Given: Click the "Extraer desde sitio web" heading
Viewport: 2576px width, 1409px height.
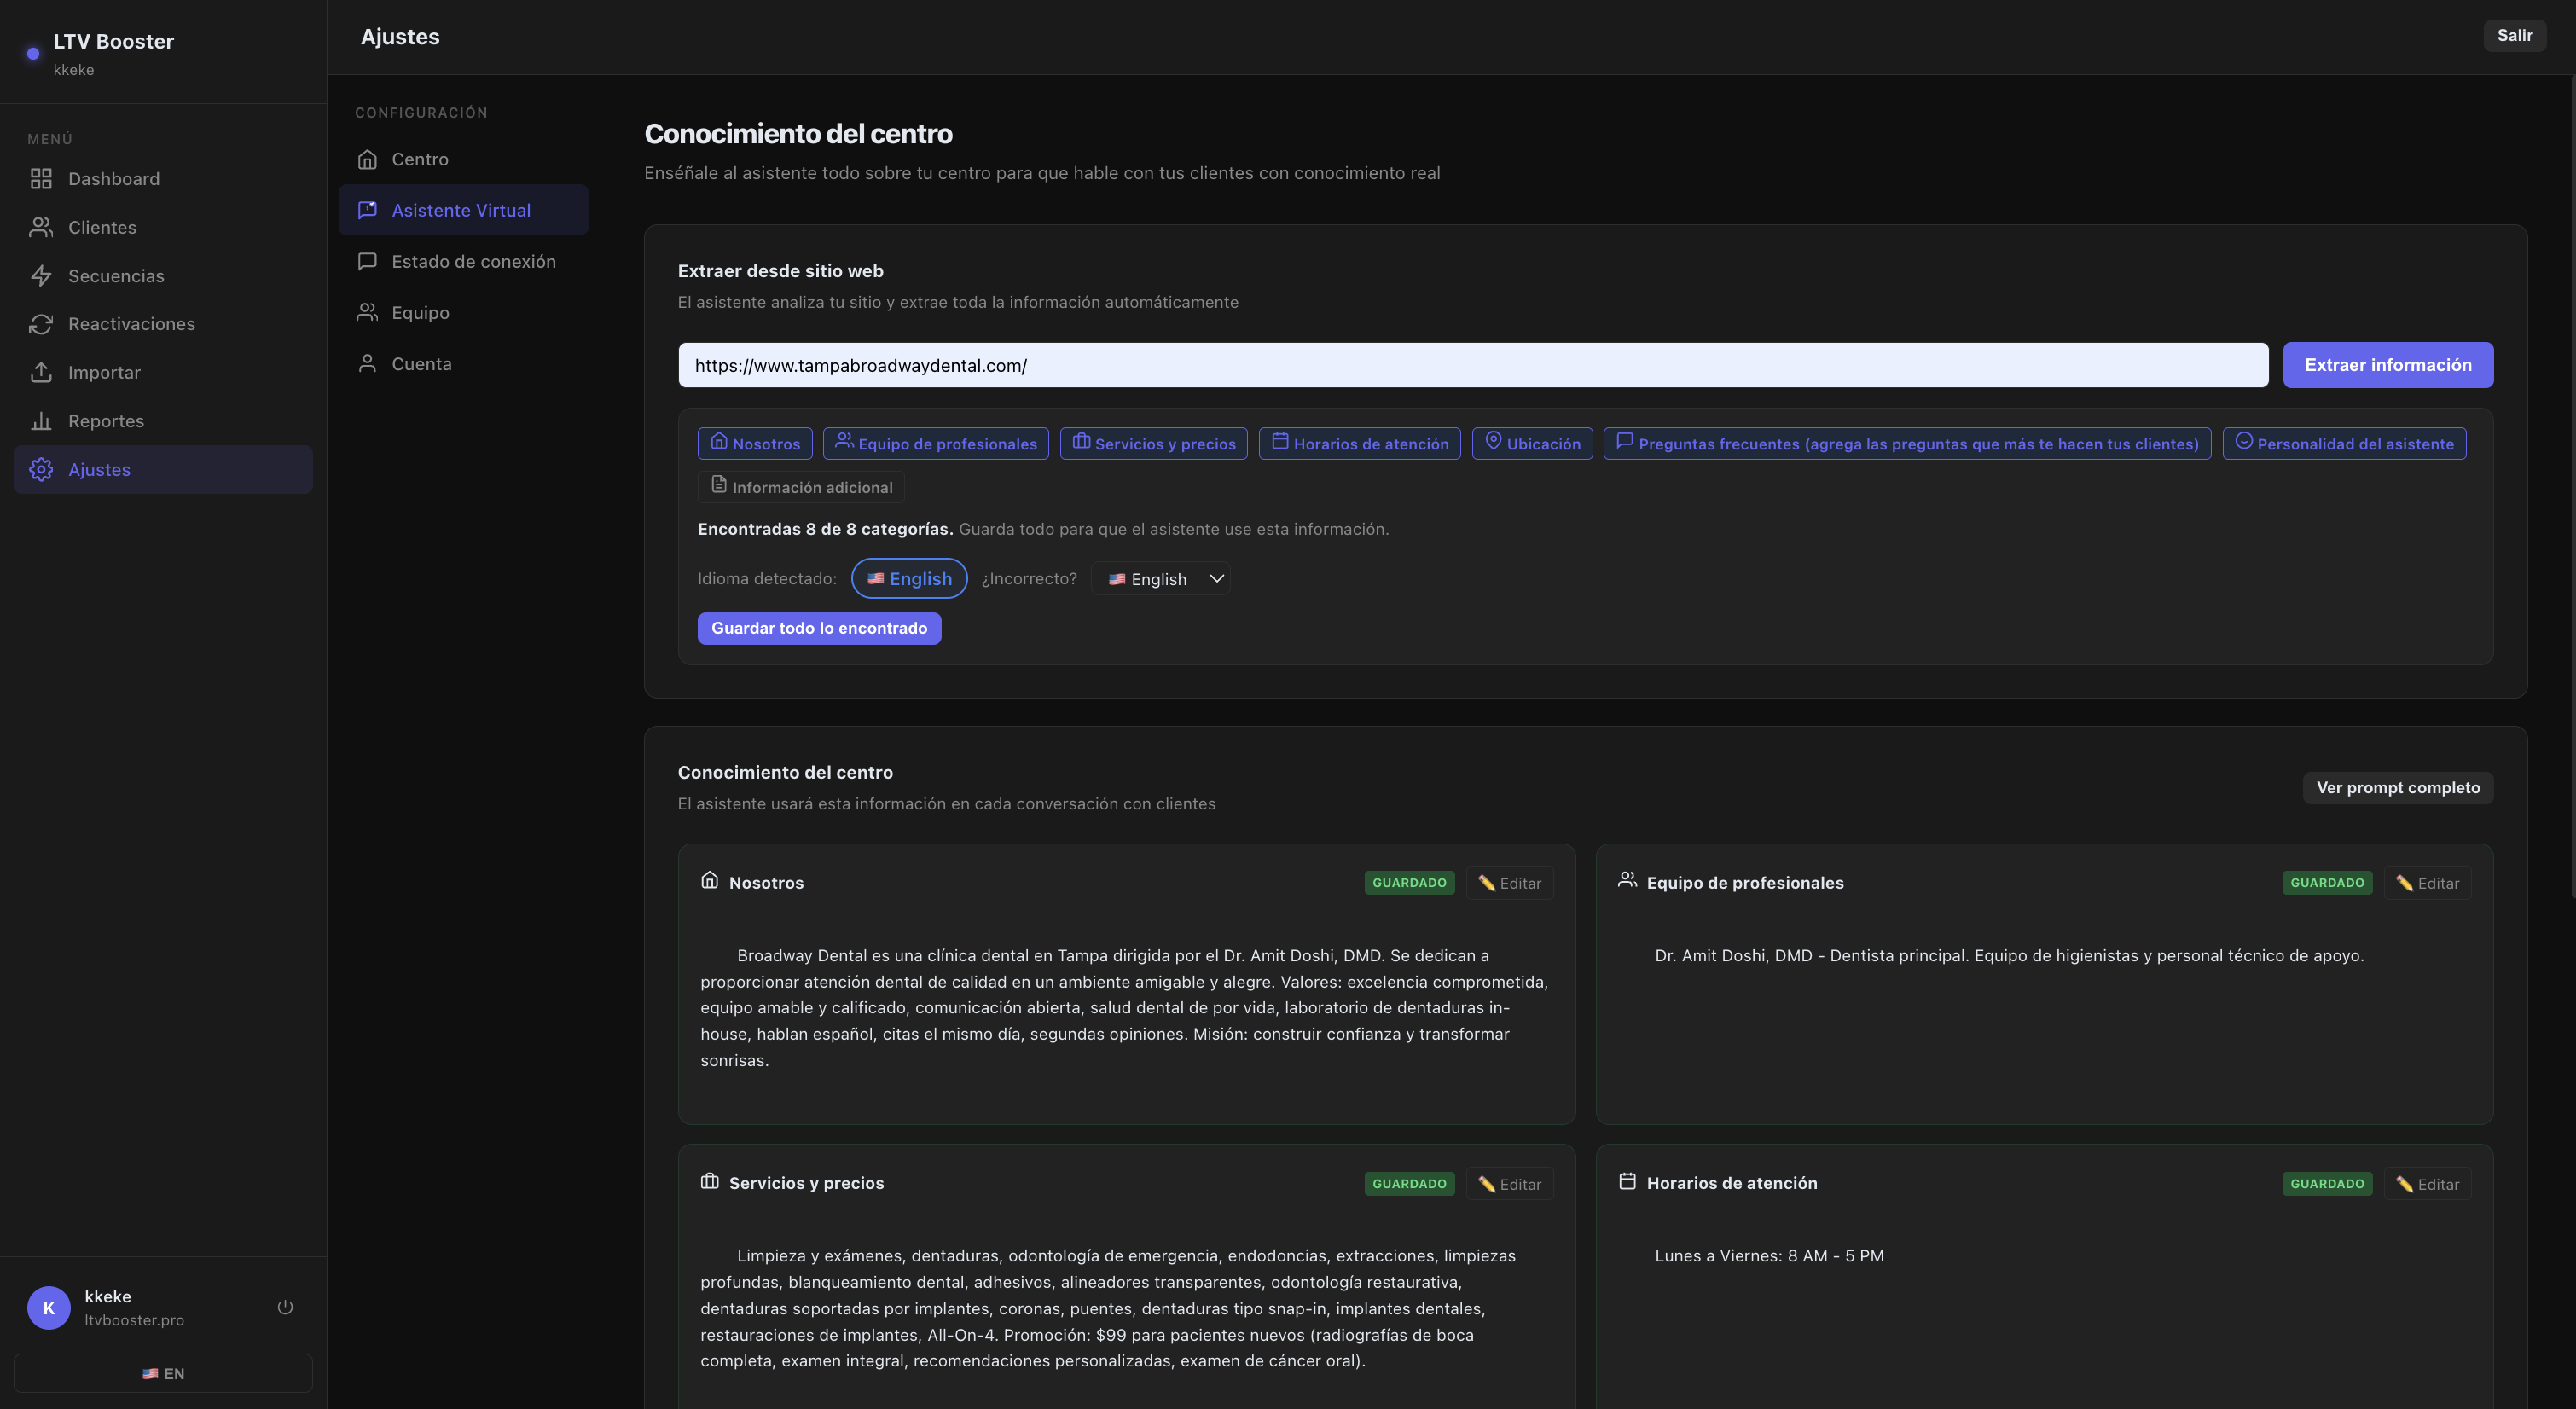Looking at the screenshot, I should (x=780, y=271).
